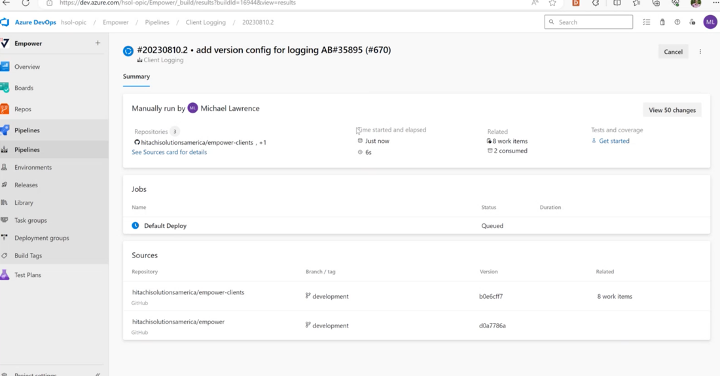Click the browser refresh icon
This screenshot has height=376, width=720.
pyautogui.click(x=26, y=3)
